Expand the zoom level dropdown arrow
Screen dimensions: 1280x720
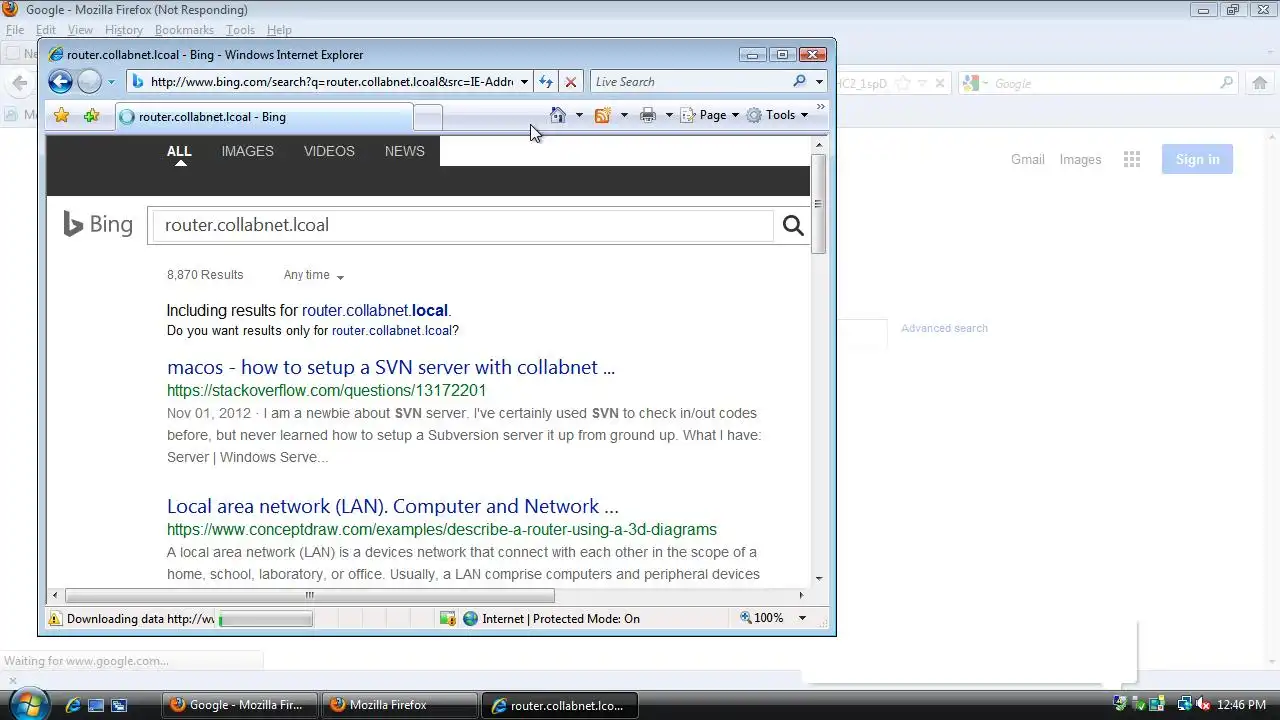pos(801,618)
